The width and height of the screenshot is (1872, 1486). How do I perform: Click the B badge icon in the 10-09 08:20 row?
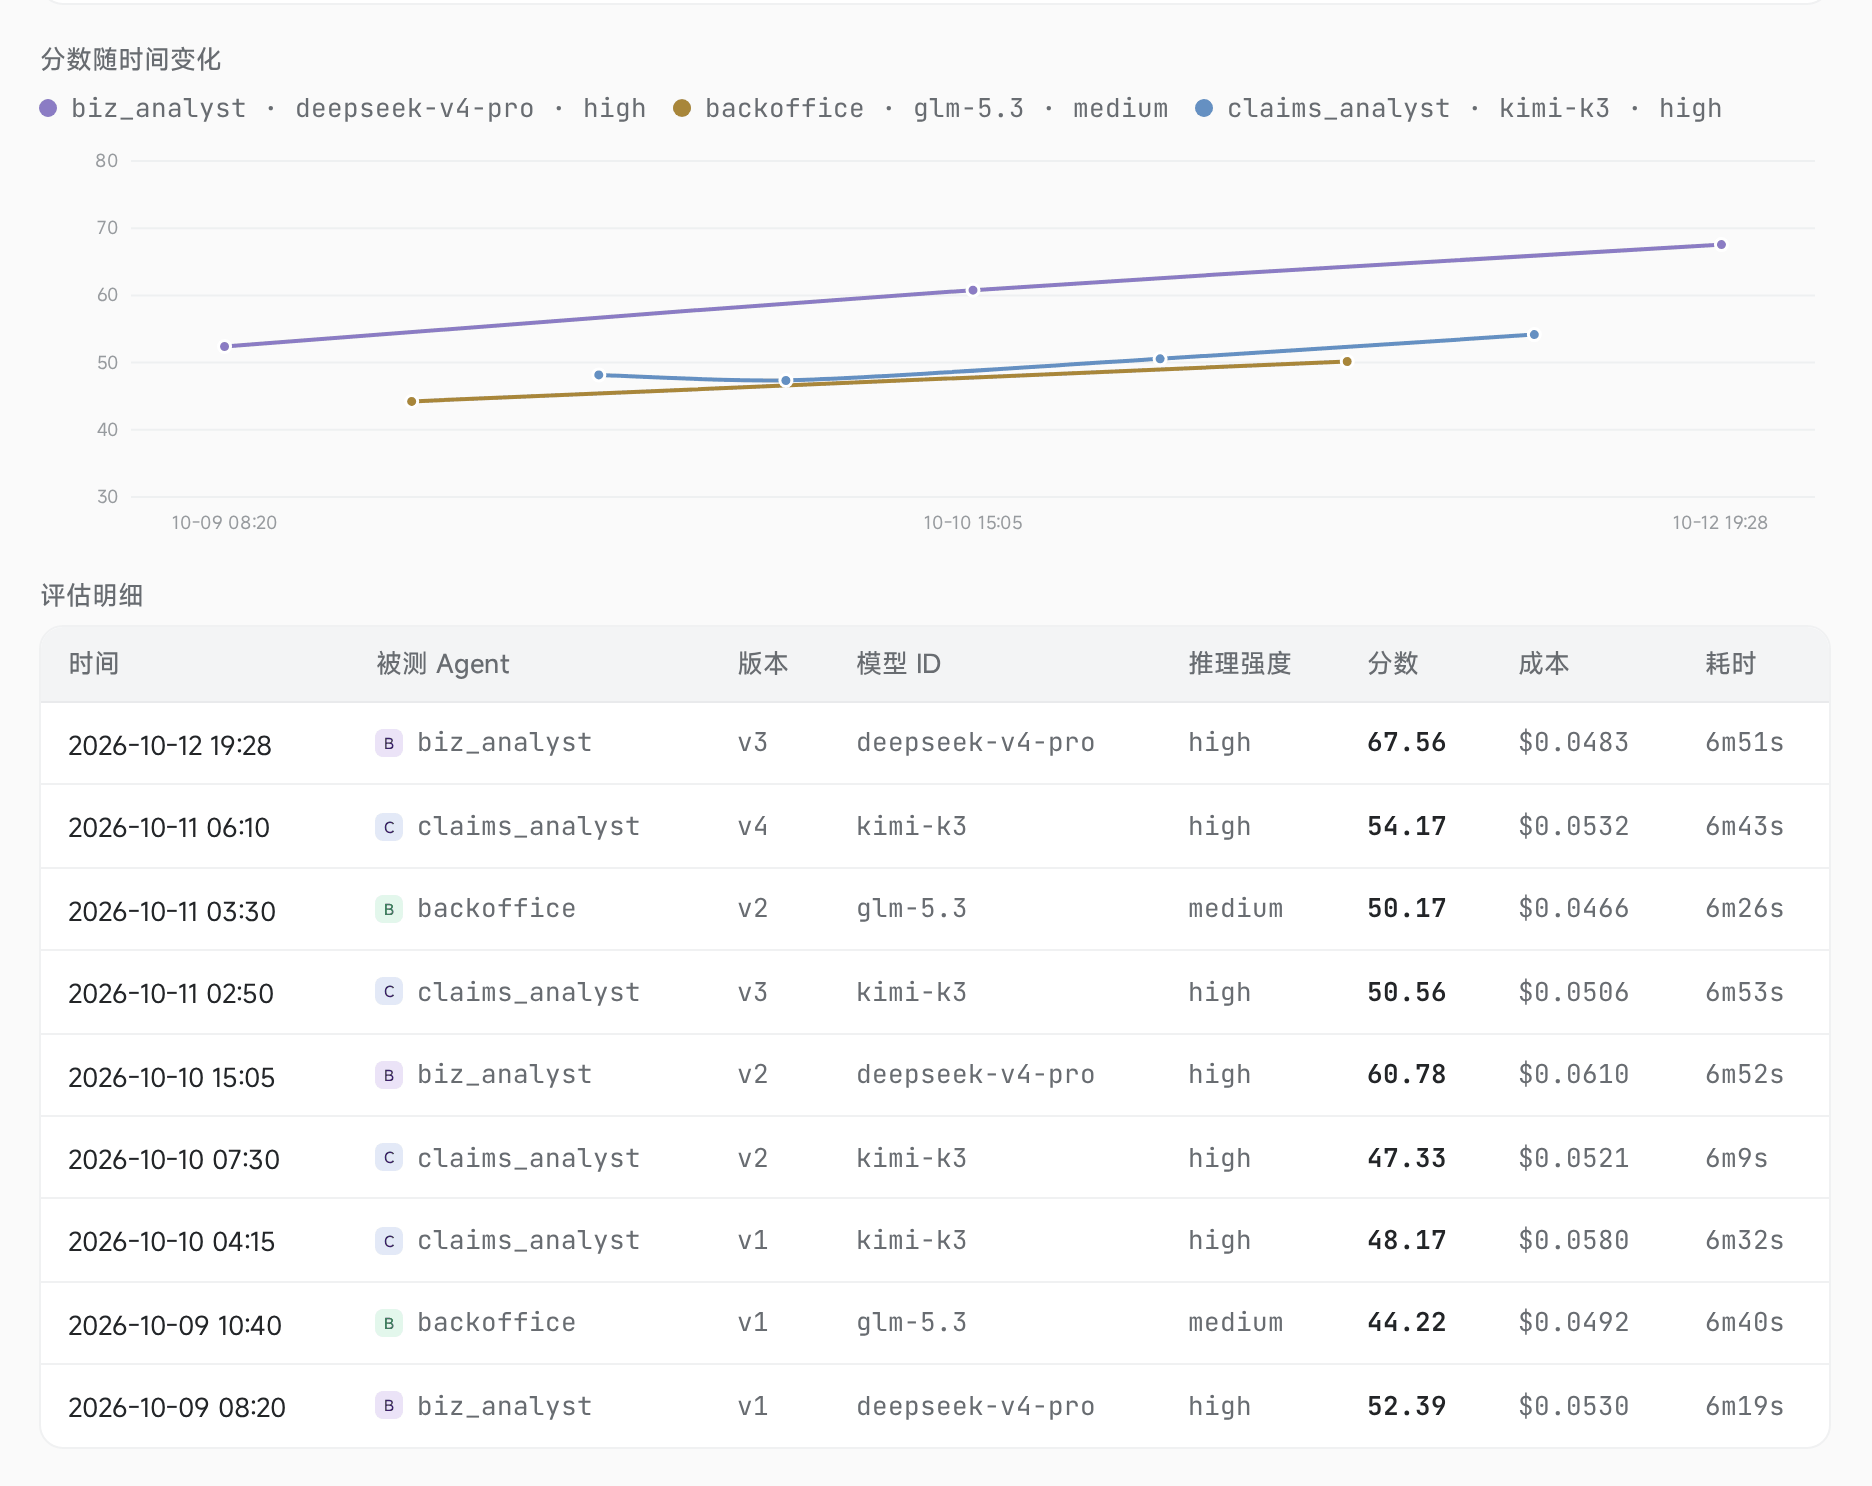(389, 1405)
